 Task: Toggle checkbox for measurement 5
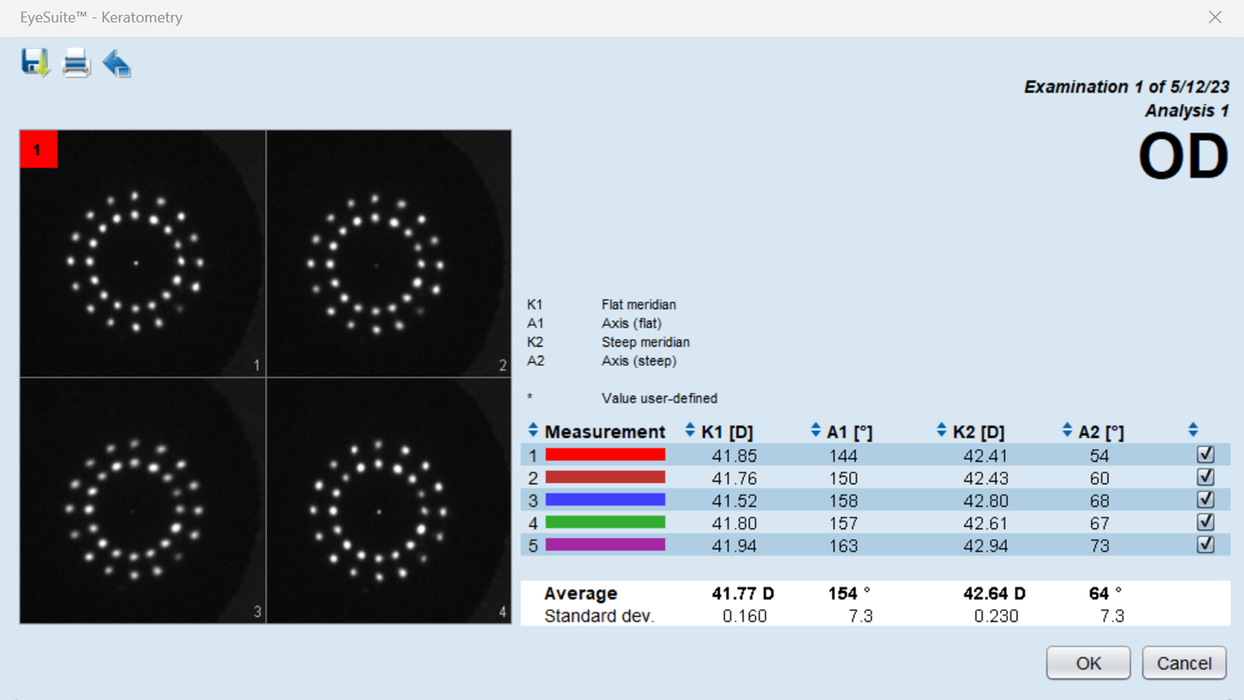(x=1206, y=544)
